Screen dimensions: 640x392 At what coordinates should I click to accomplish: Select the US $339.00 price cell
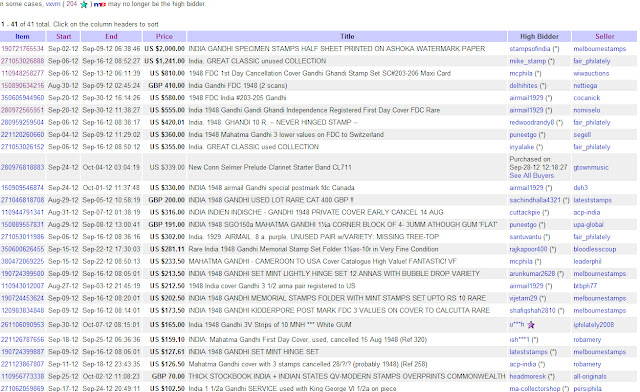(167, 167)
